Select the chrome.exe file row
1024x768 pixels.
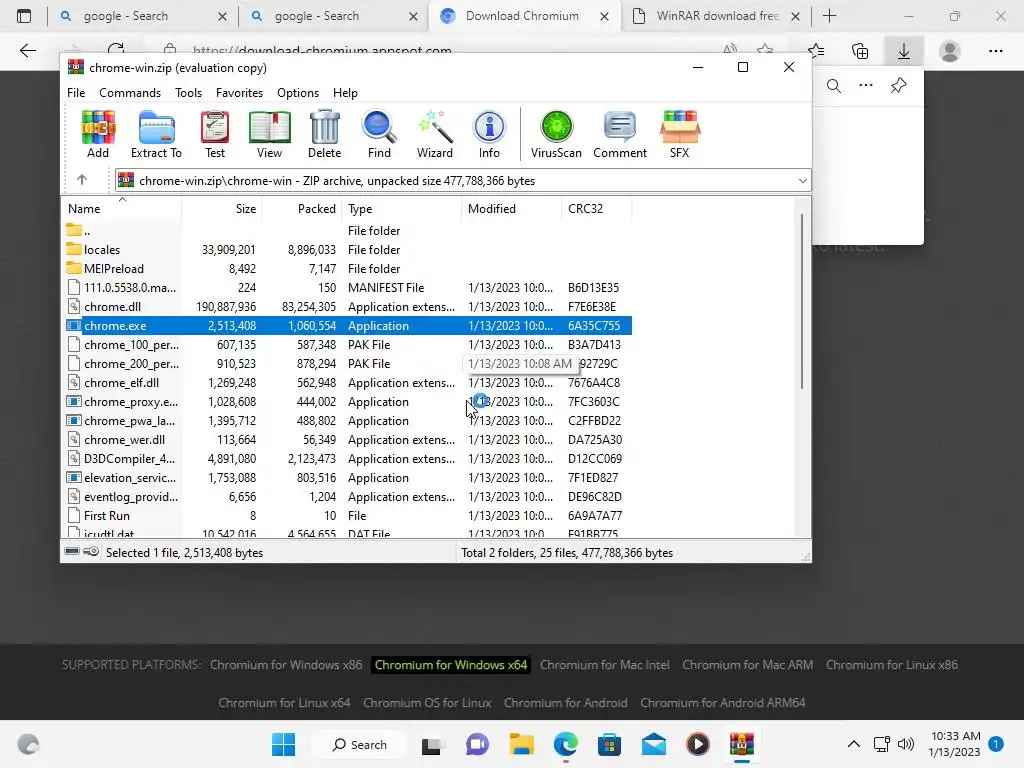point(348,325)
